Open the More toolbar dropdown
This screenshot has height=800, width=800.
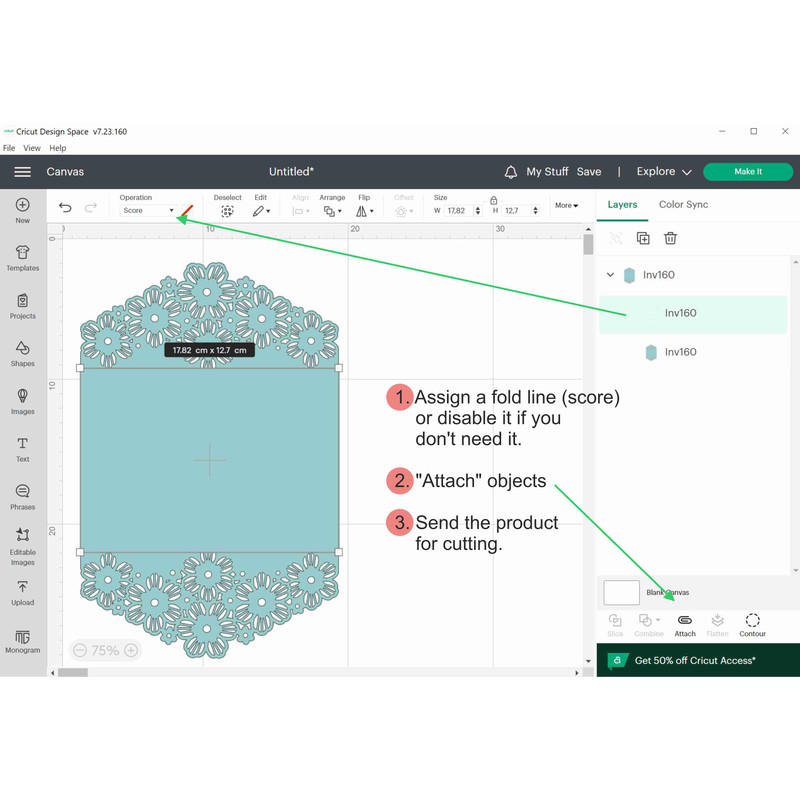(x=566, y=206)
